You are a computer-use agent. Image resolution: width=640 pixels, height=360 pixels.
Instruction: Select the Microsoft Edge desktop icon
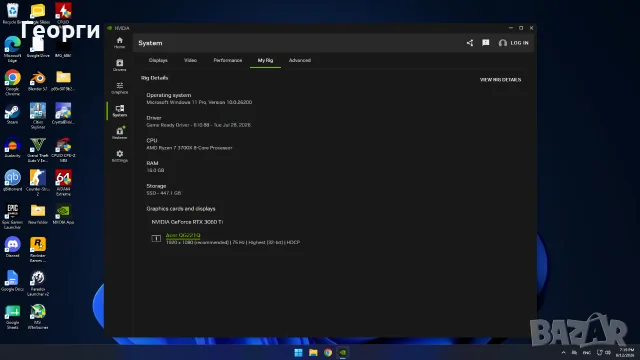tap(12, 49)
